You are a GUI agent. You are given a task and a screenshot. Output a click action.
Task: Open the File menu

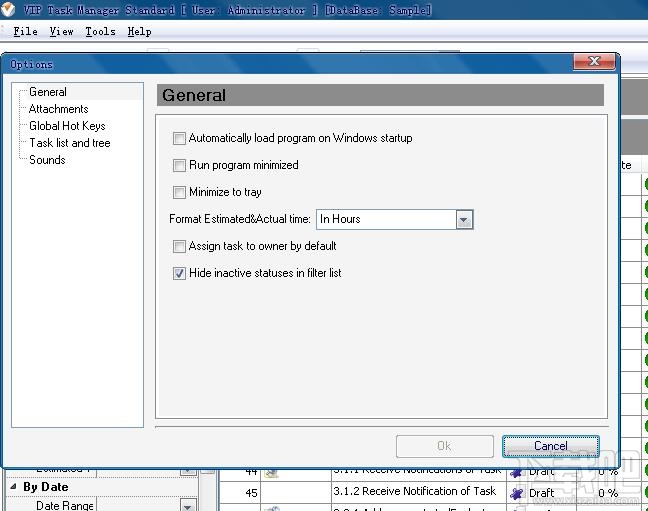pyautogui.click(x=25, y=31)
